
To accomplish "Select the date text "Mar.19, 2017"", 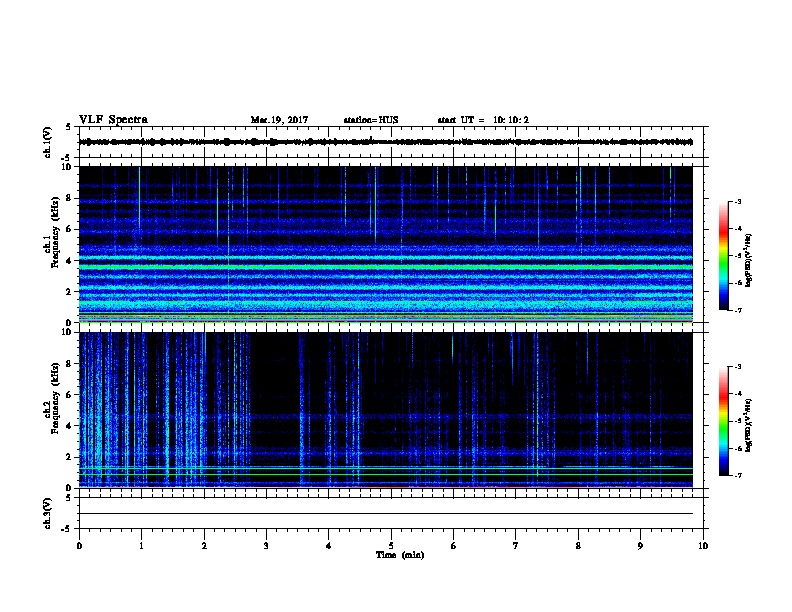I will pyautogui.click(x=279, y=120).
